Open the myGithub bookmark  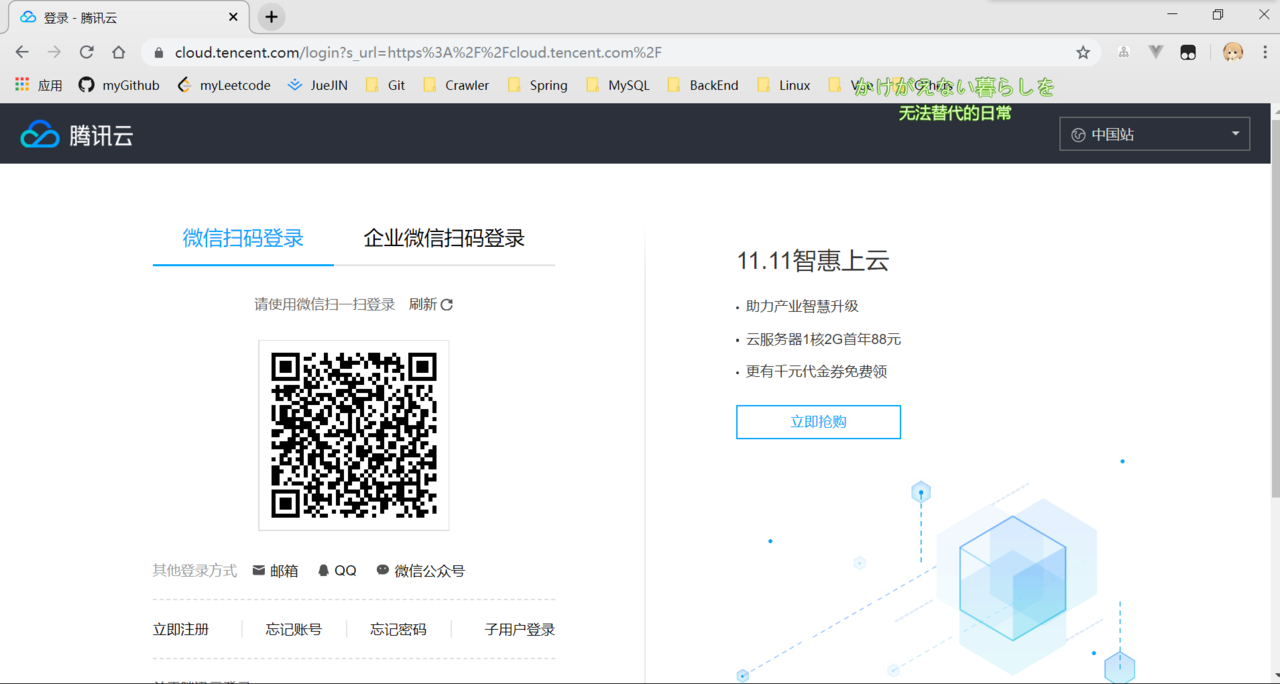119,85
